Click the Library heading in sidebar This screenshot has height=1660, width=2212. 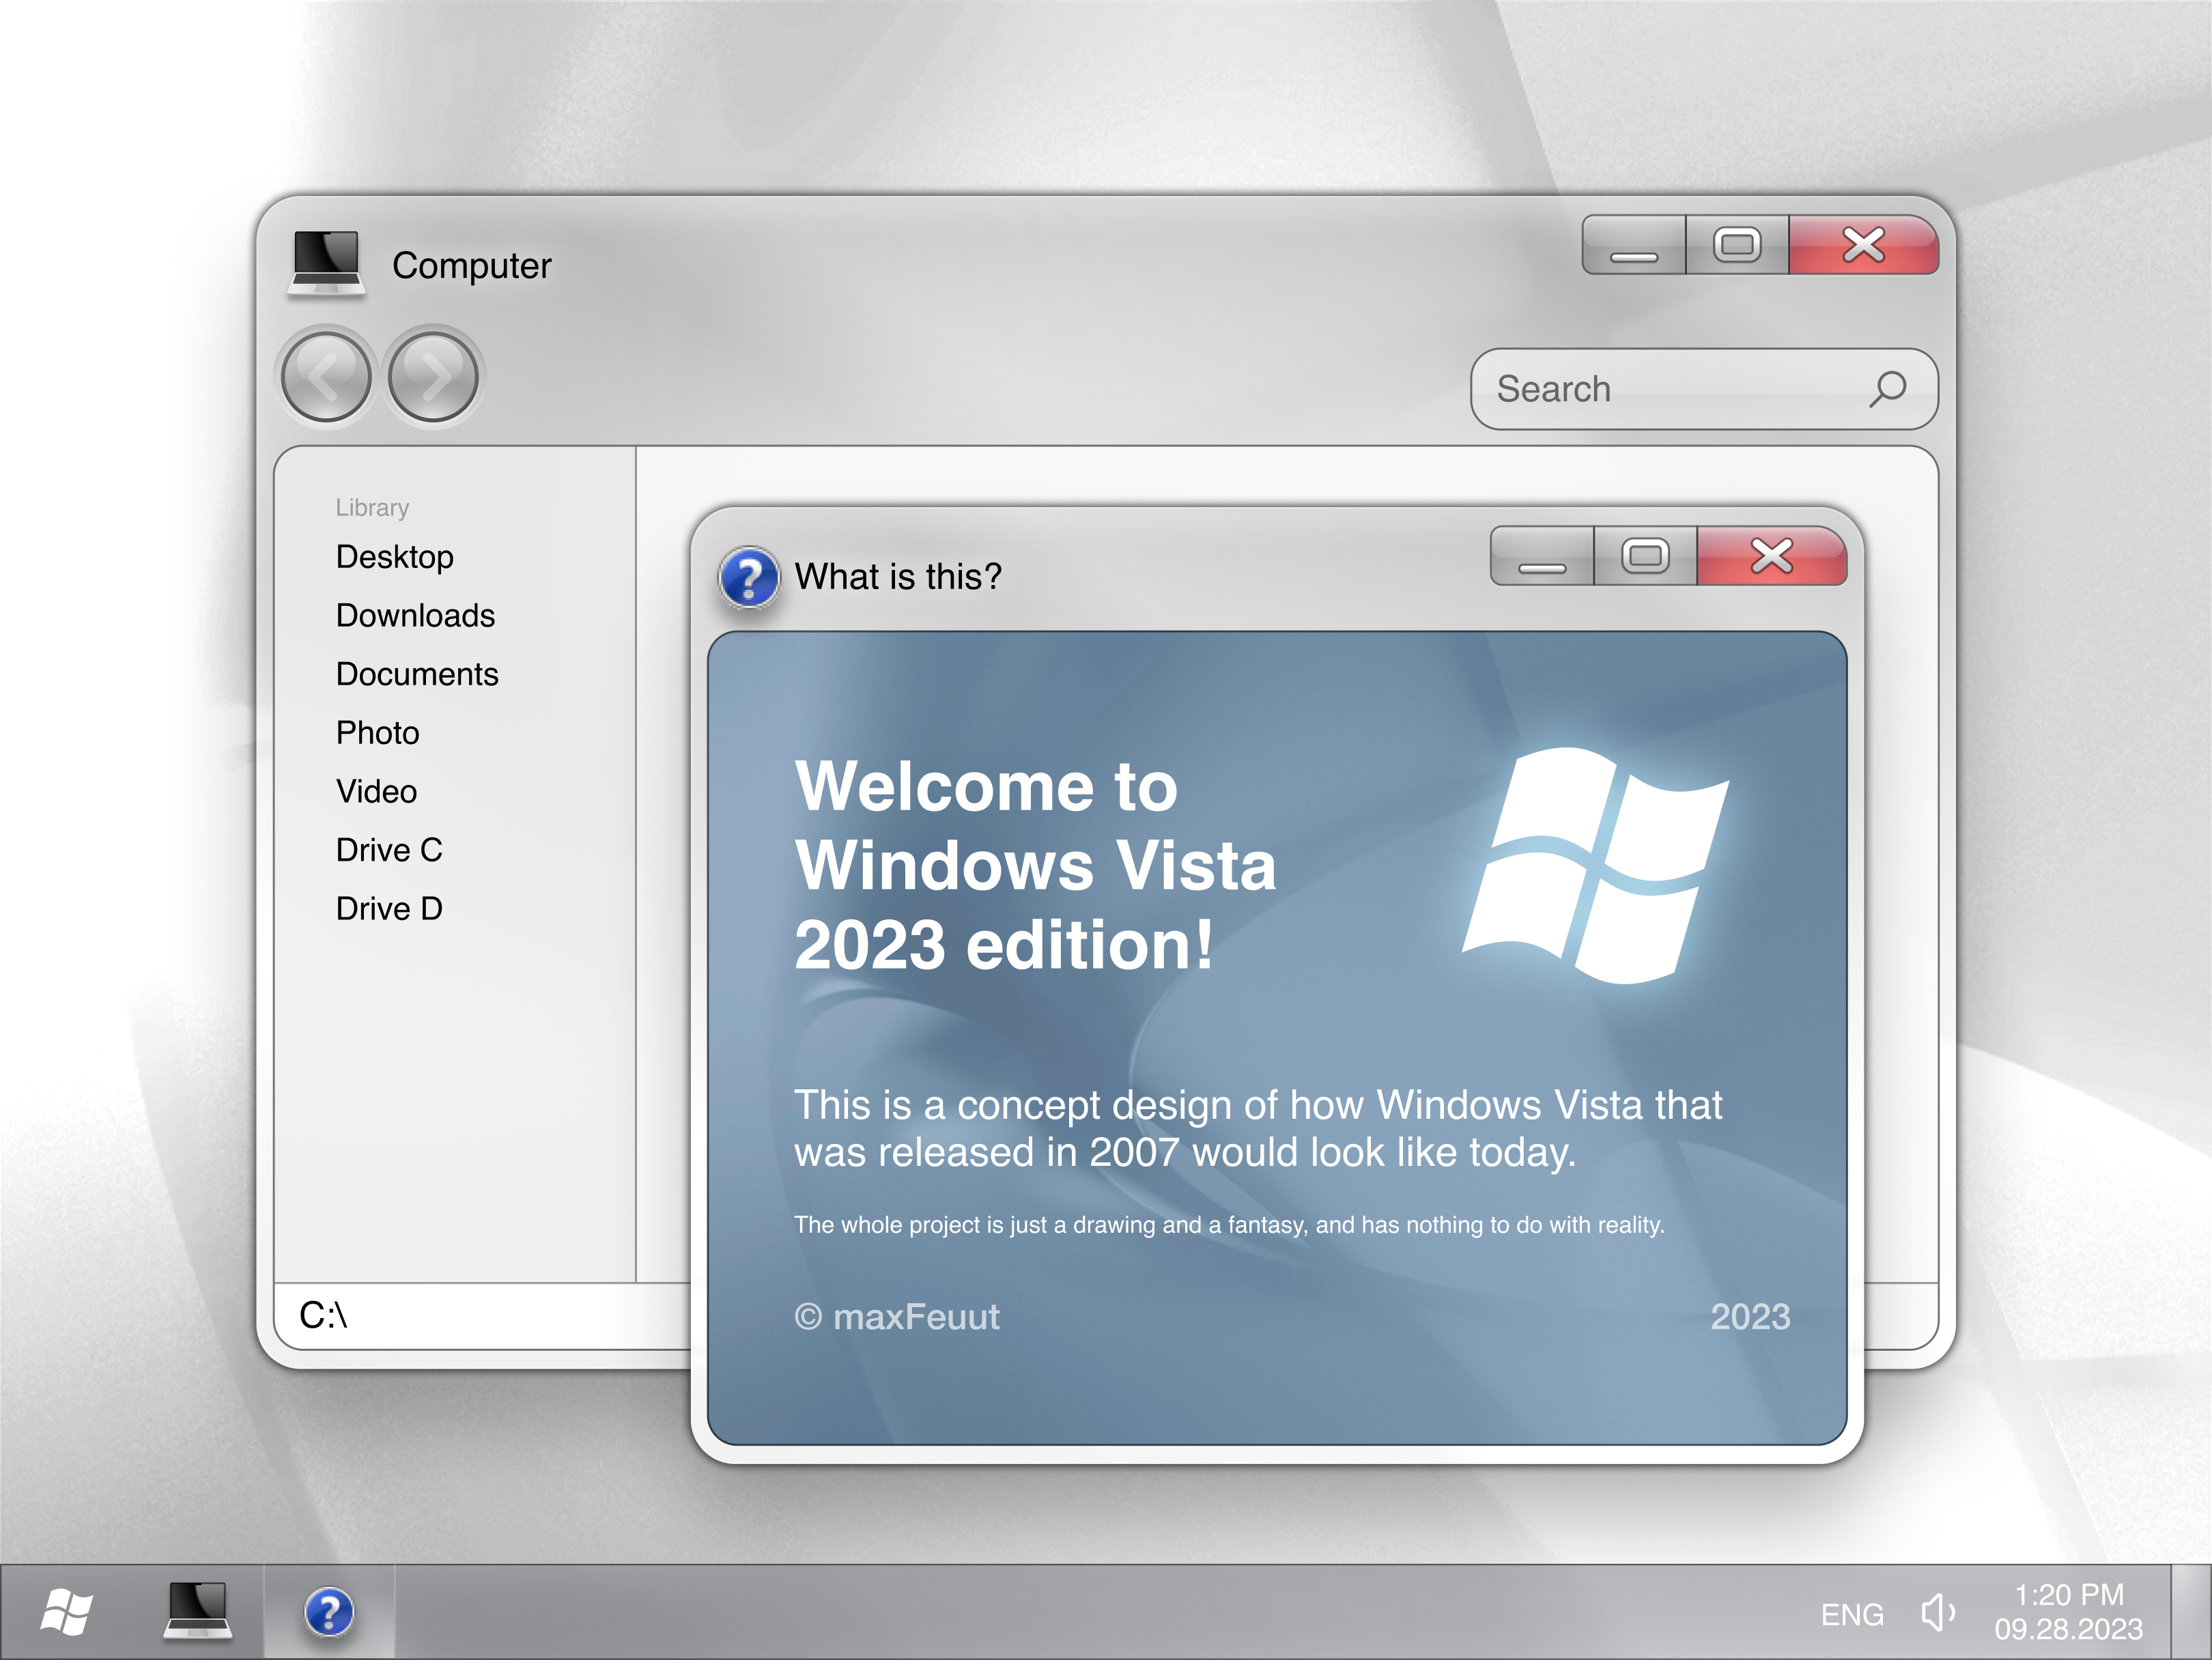(x=372, y=508)
